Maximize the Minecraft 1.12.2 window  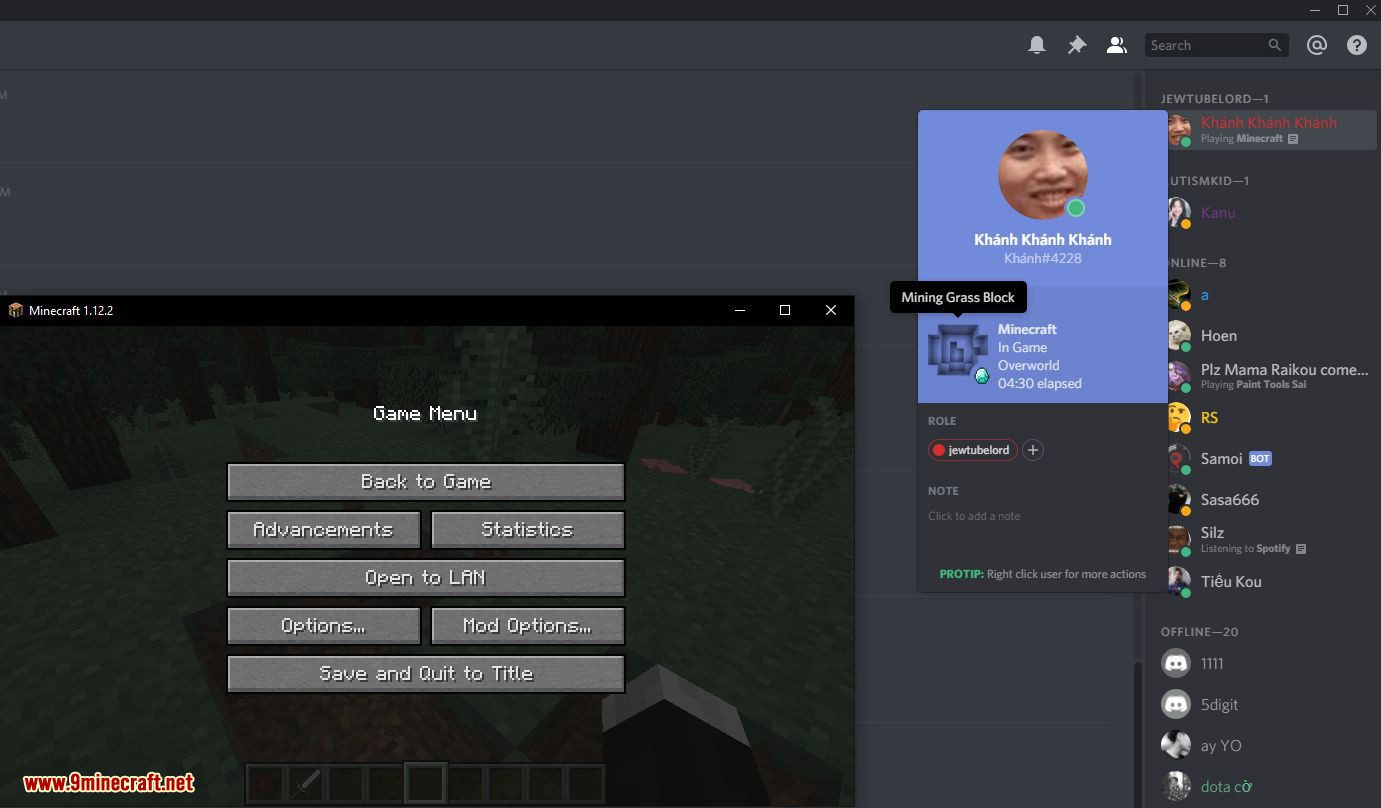click(x=785, y=310)
